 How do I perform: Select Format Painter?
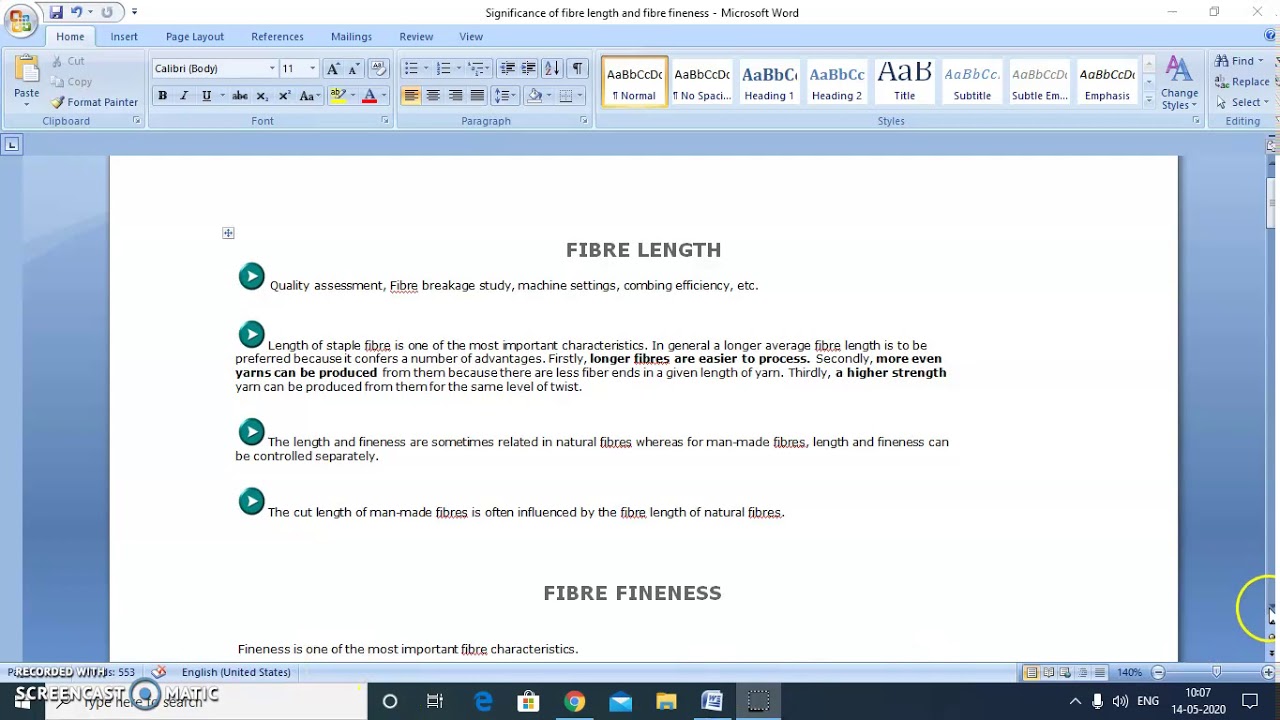94,102
